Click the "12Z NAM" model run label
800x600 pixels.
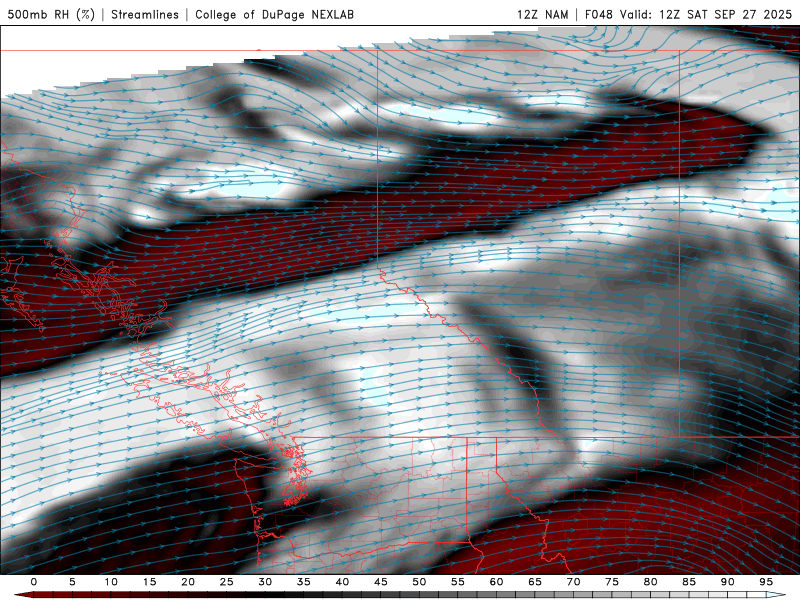(543, 14)
